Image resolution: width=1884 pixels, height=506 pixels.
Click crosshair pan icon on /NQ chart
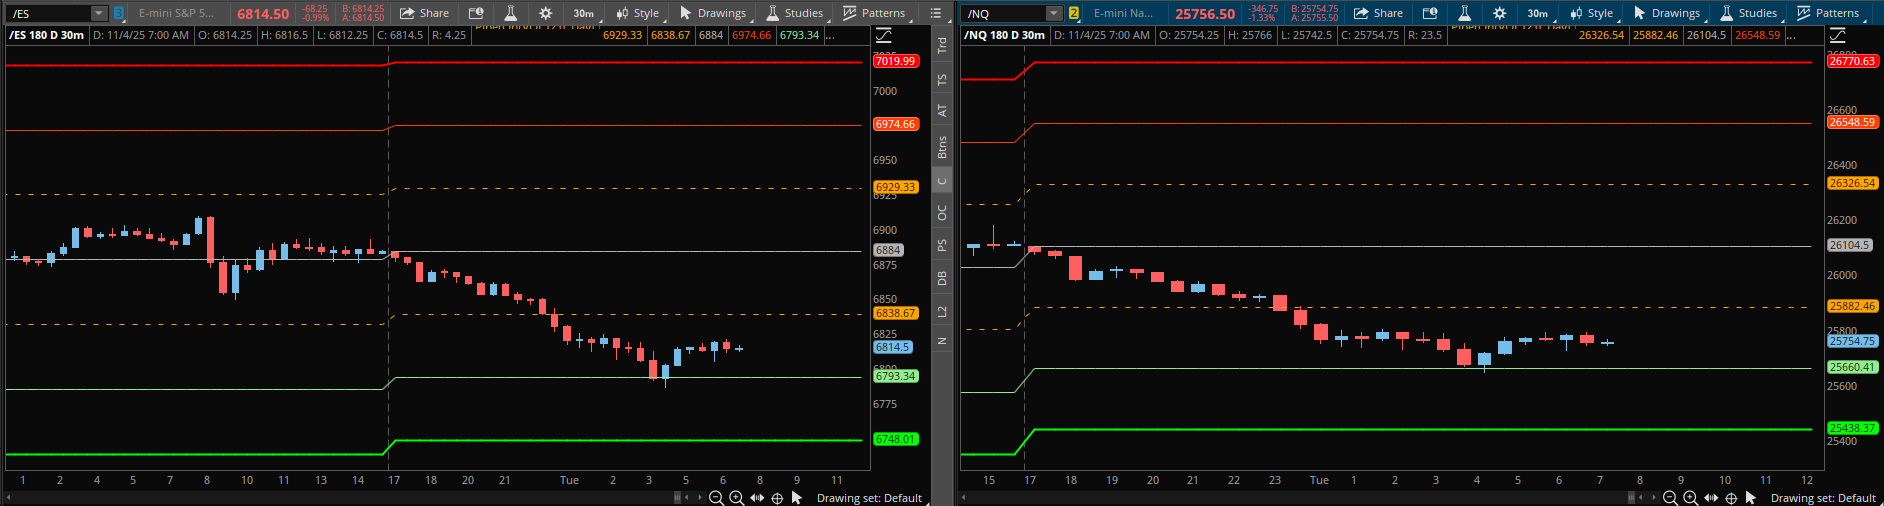click(x=1731, y=498)
